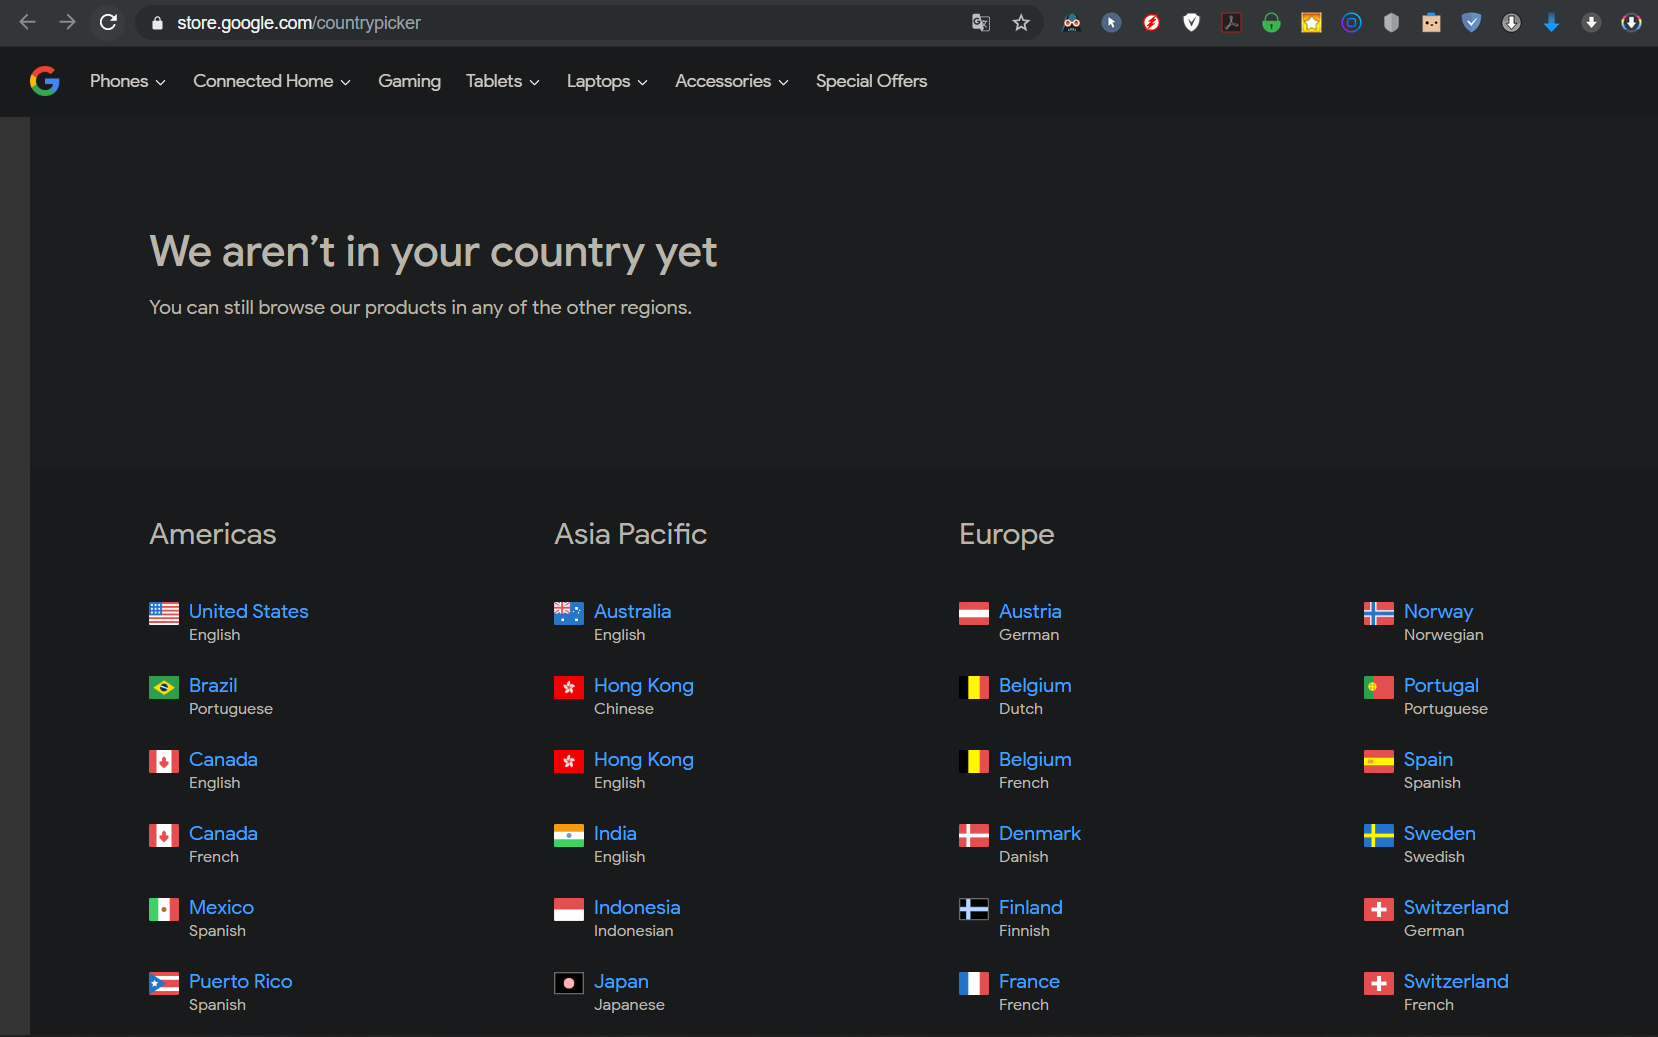Expand the Phones menu
The width and height of the screenshot is (1658, 1037).
(128, 81)
